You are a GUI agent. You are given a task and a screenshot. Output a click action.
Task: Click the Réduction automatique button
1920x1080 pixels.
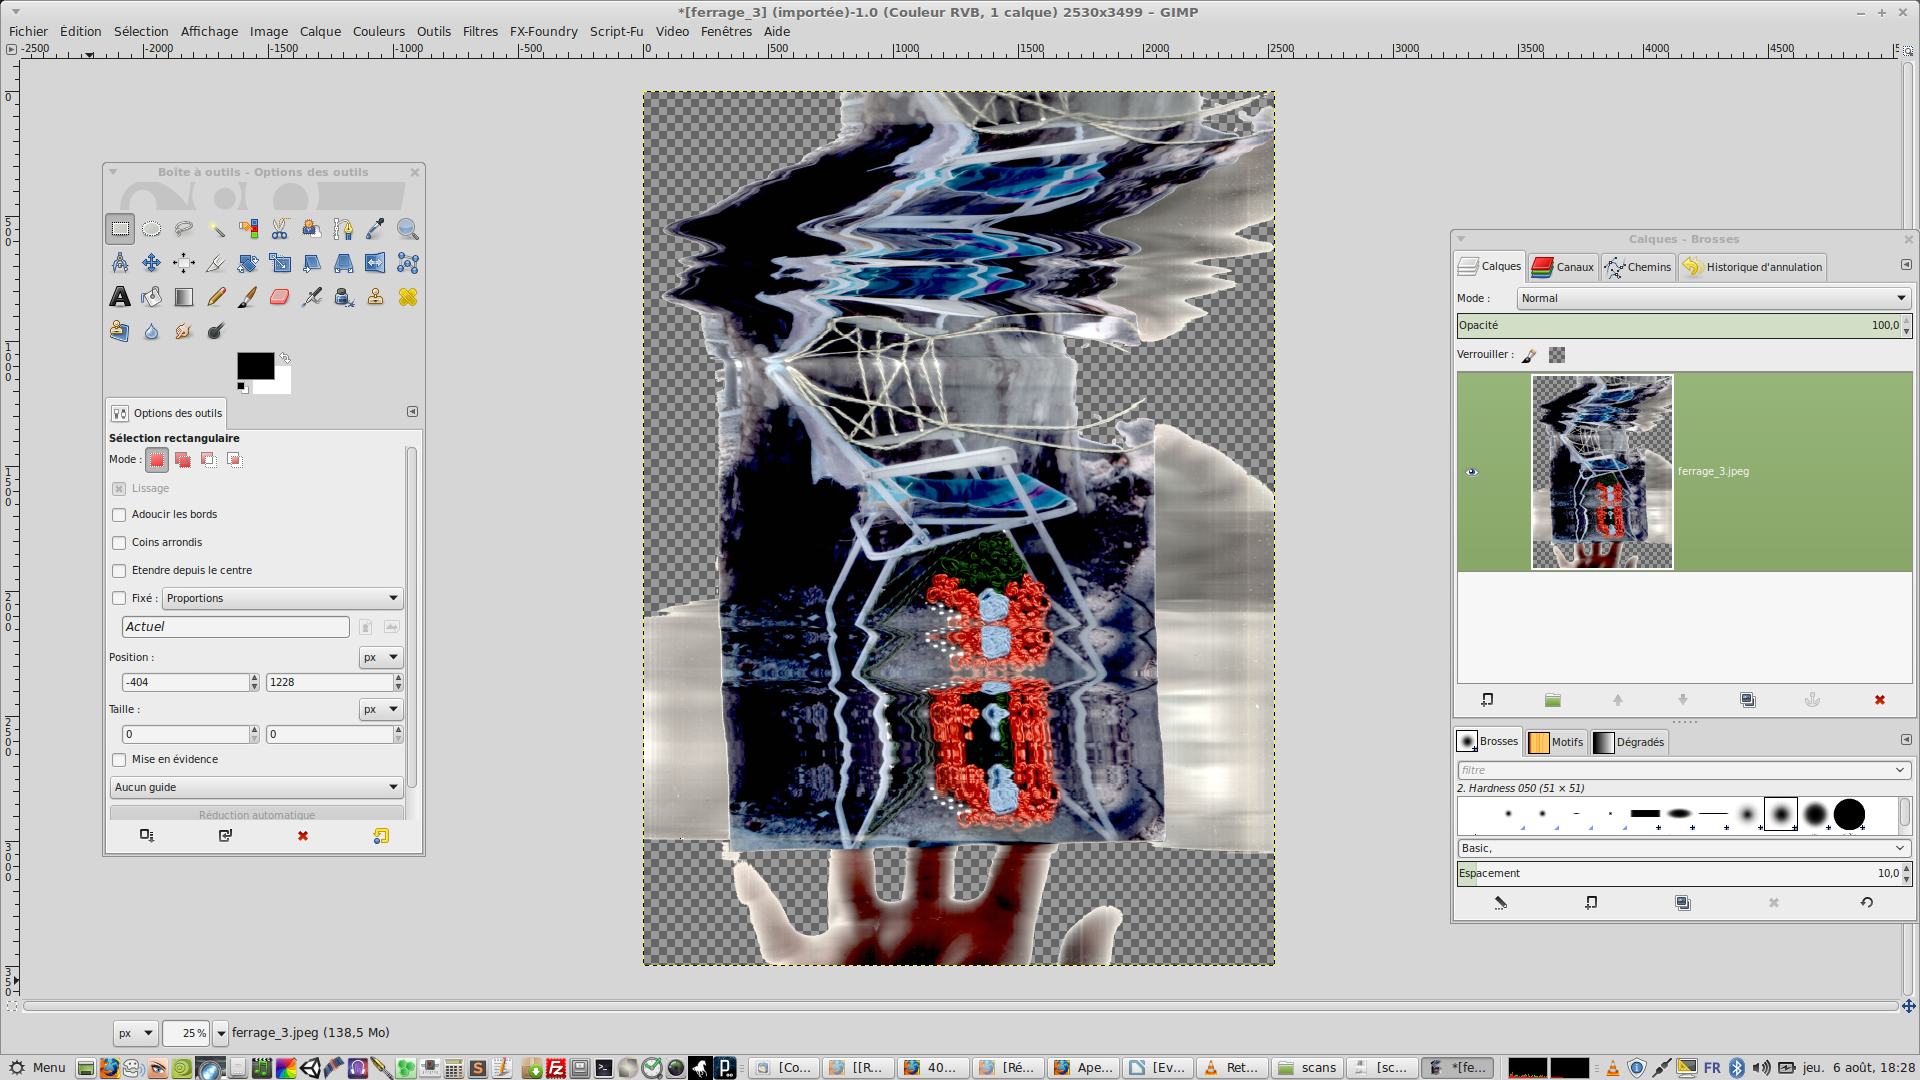tap(256, 814)
